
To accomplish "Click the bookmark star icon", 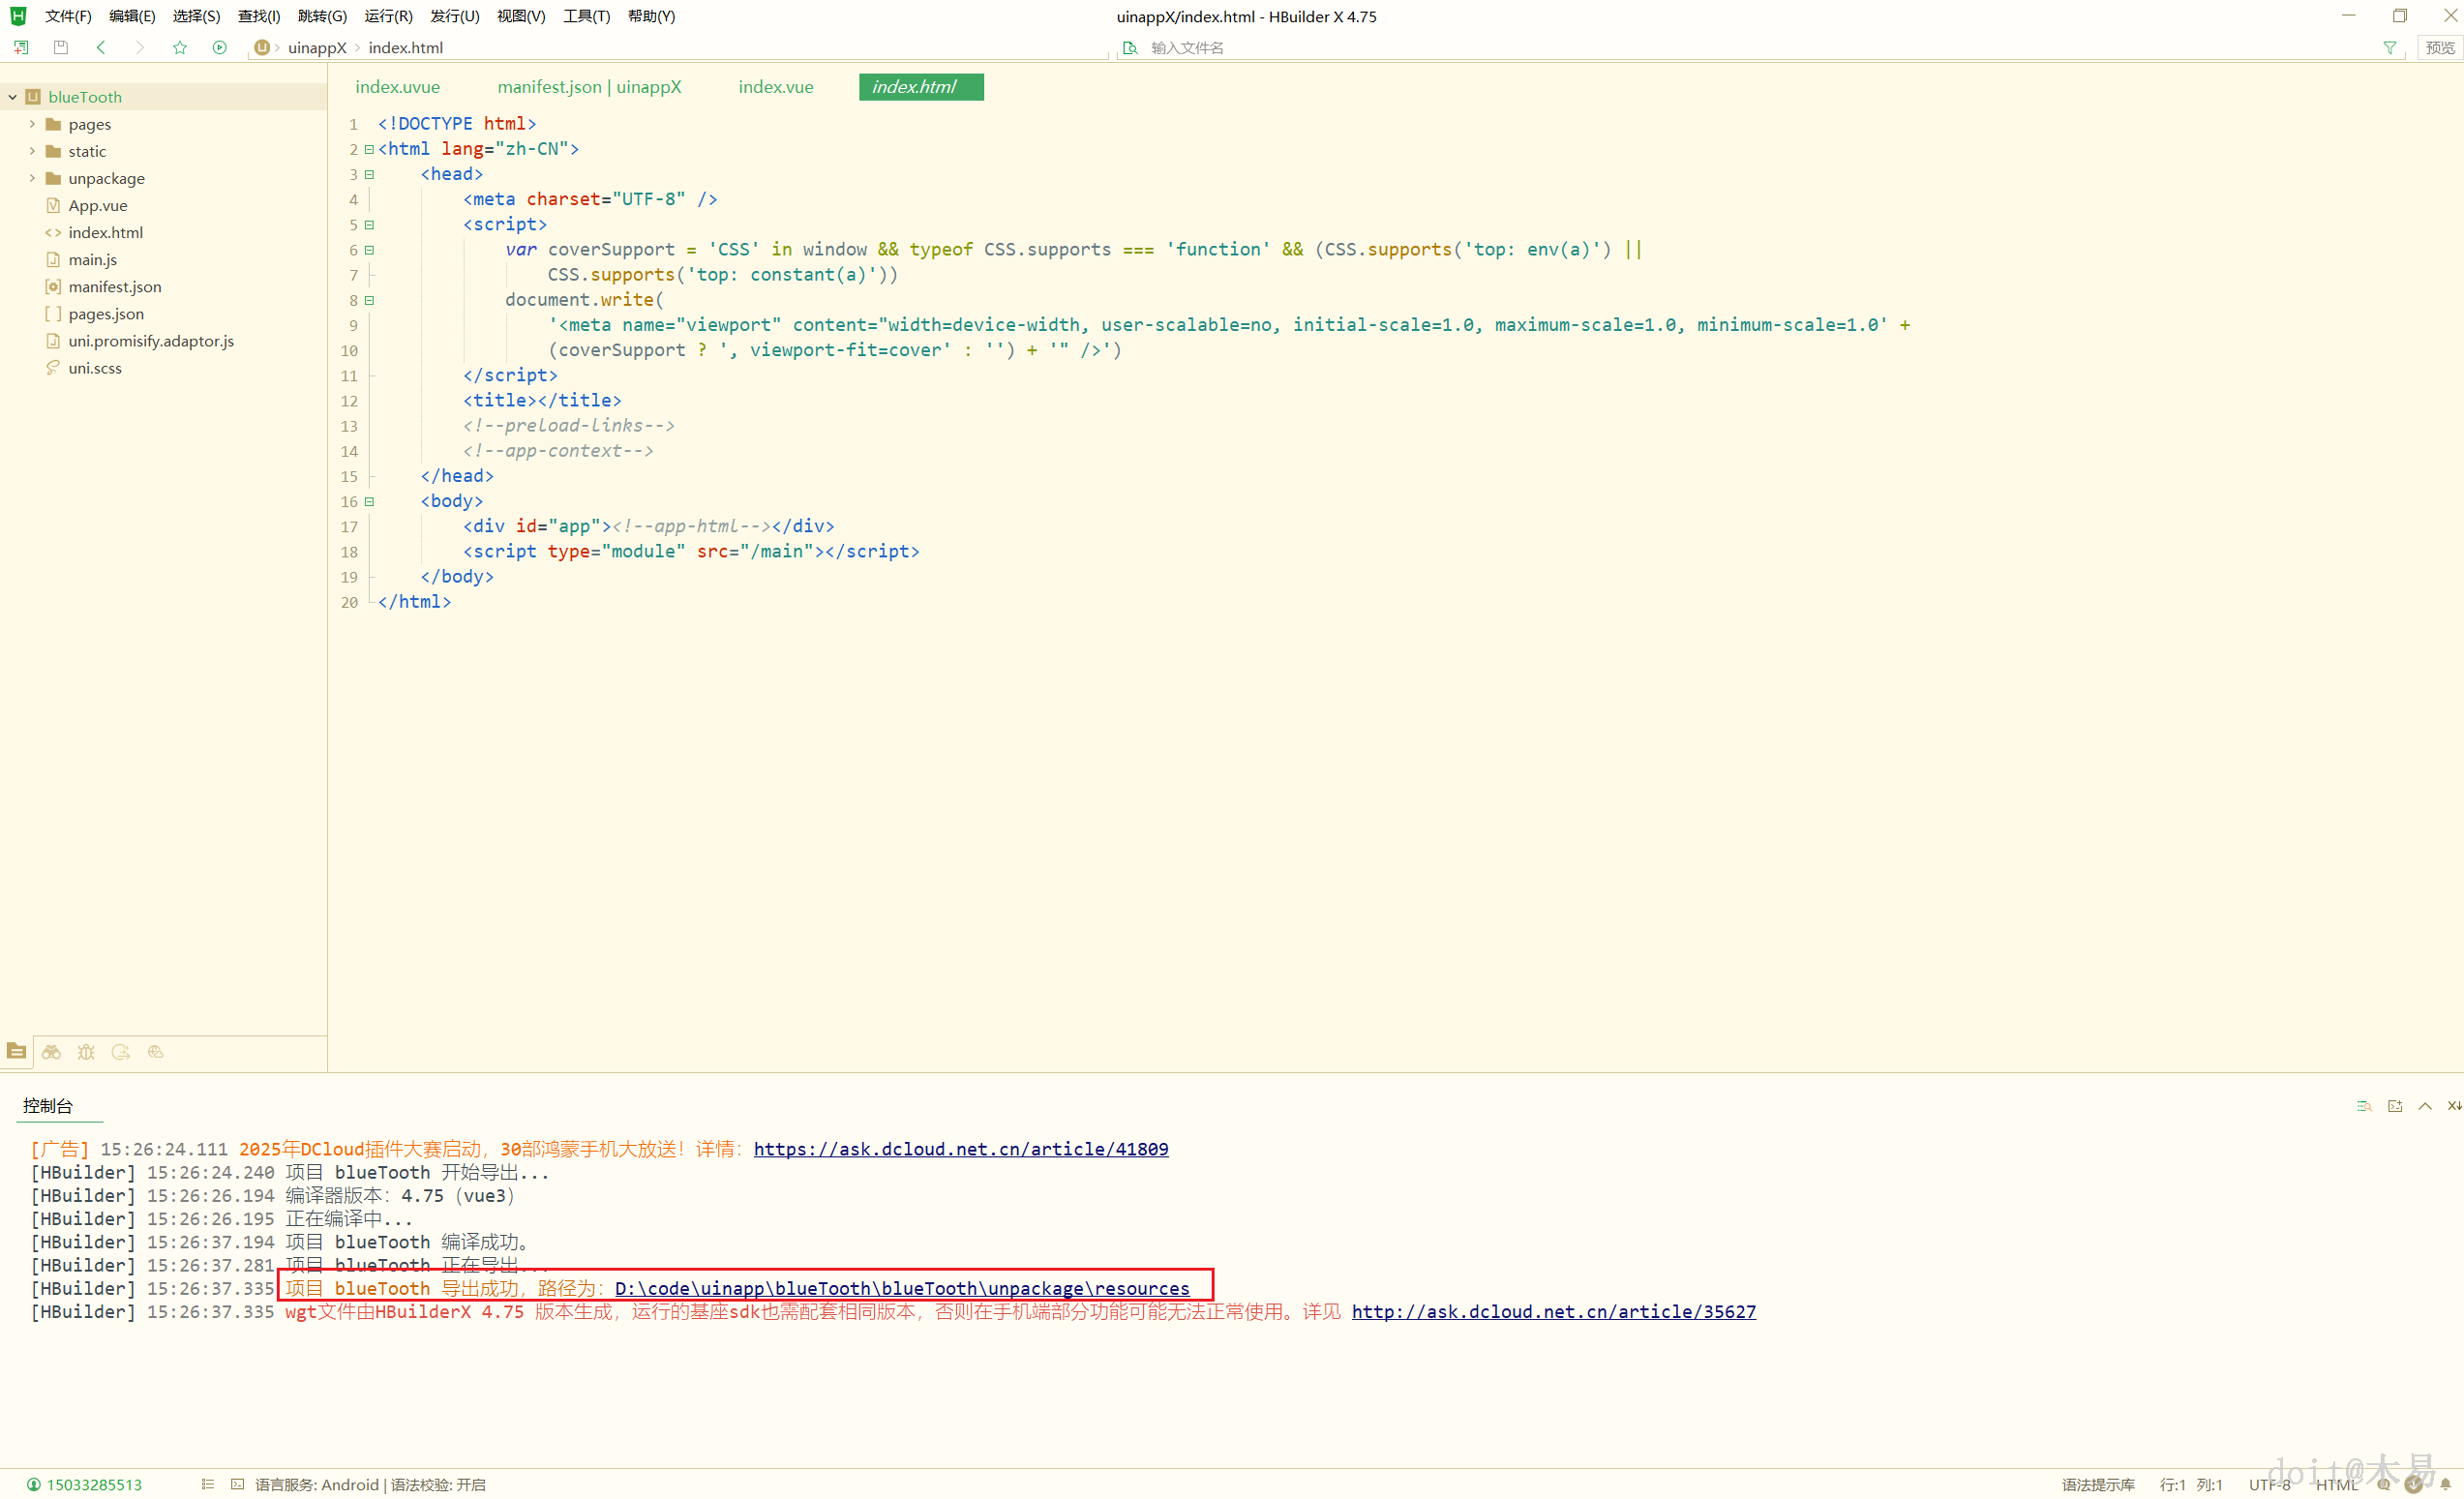I will (180, 47).
